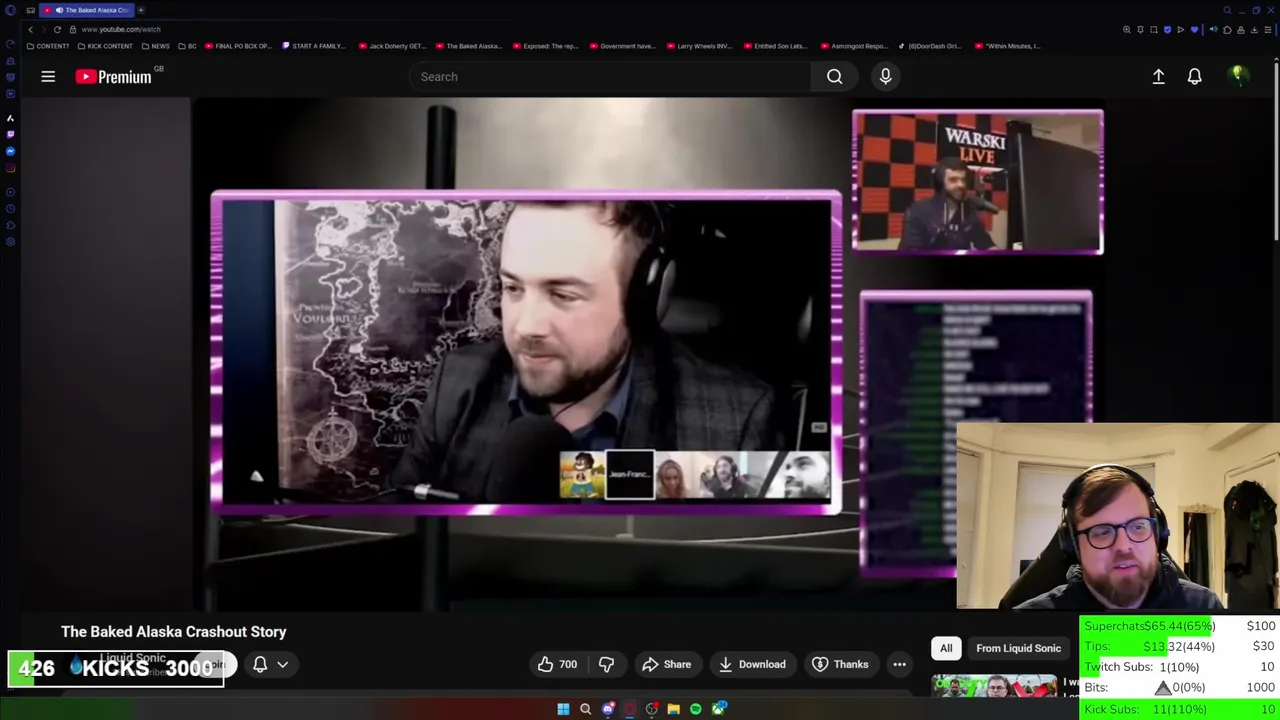Click the Kick Subs goal bar
The image size is (1280, 720).
pyautogui.click(x=1180, y=709)
